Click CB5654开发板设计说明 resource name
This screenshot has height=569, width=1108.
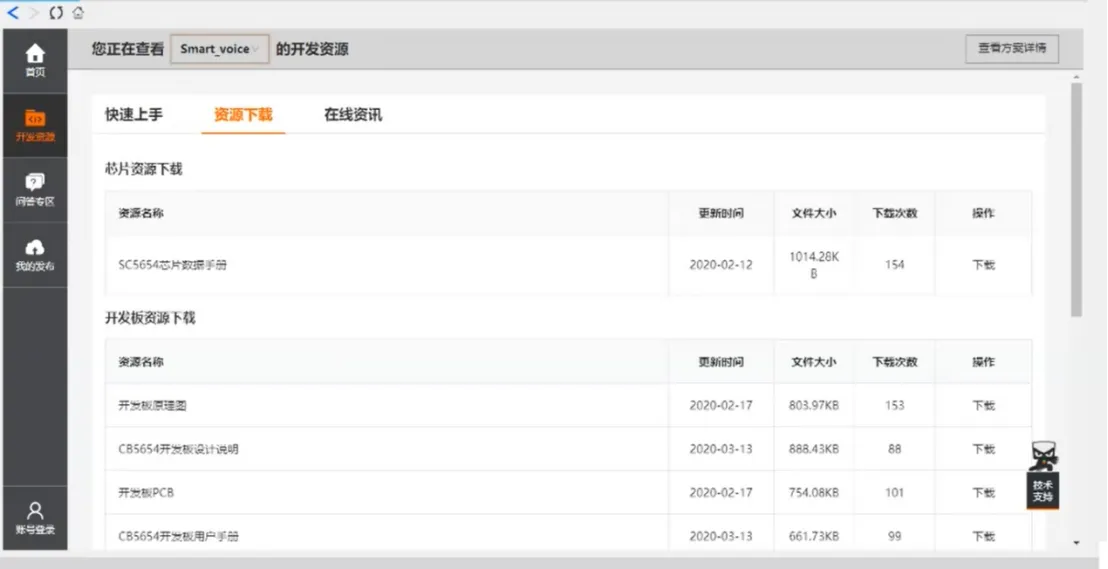(178, 449)
